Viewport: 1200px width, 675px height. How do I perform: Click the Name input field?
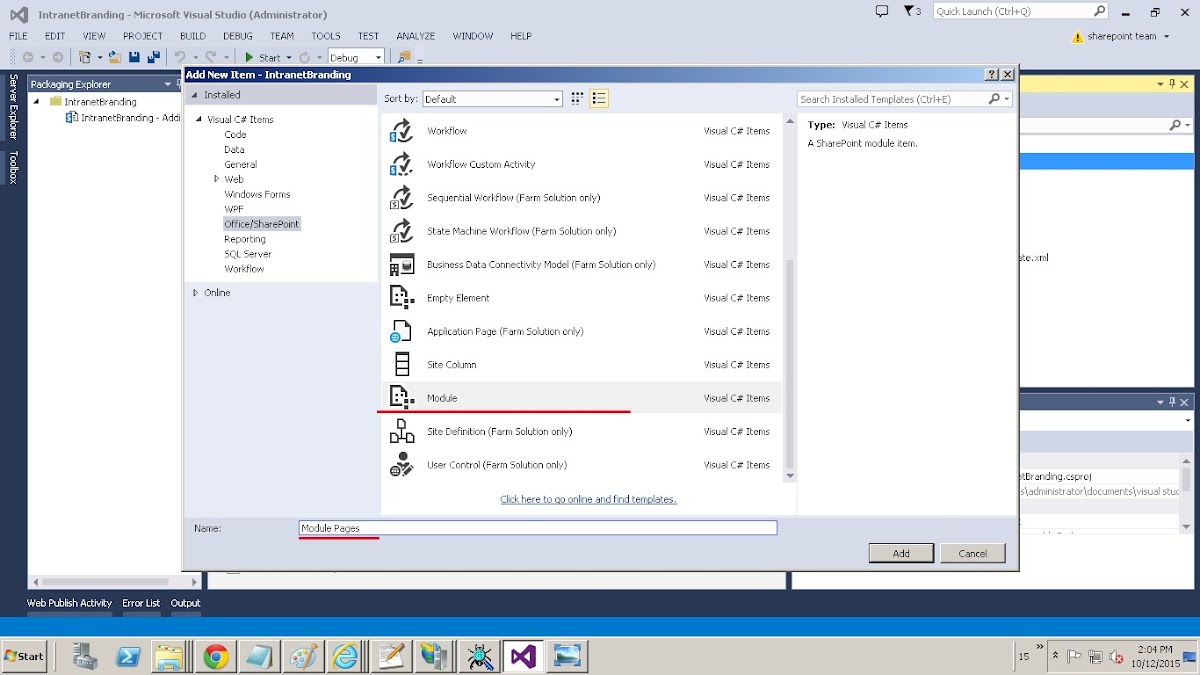tap(538, 528)
